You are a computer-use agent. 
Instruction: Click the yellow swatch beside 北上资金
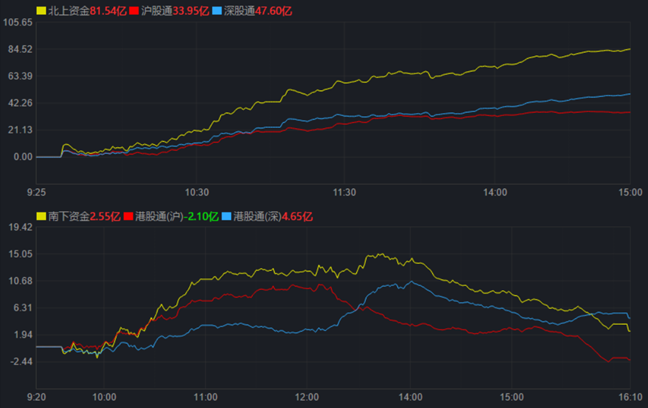[x=41, y=10]
